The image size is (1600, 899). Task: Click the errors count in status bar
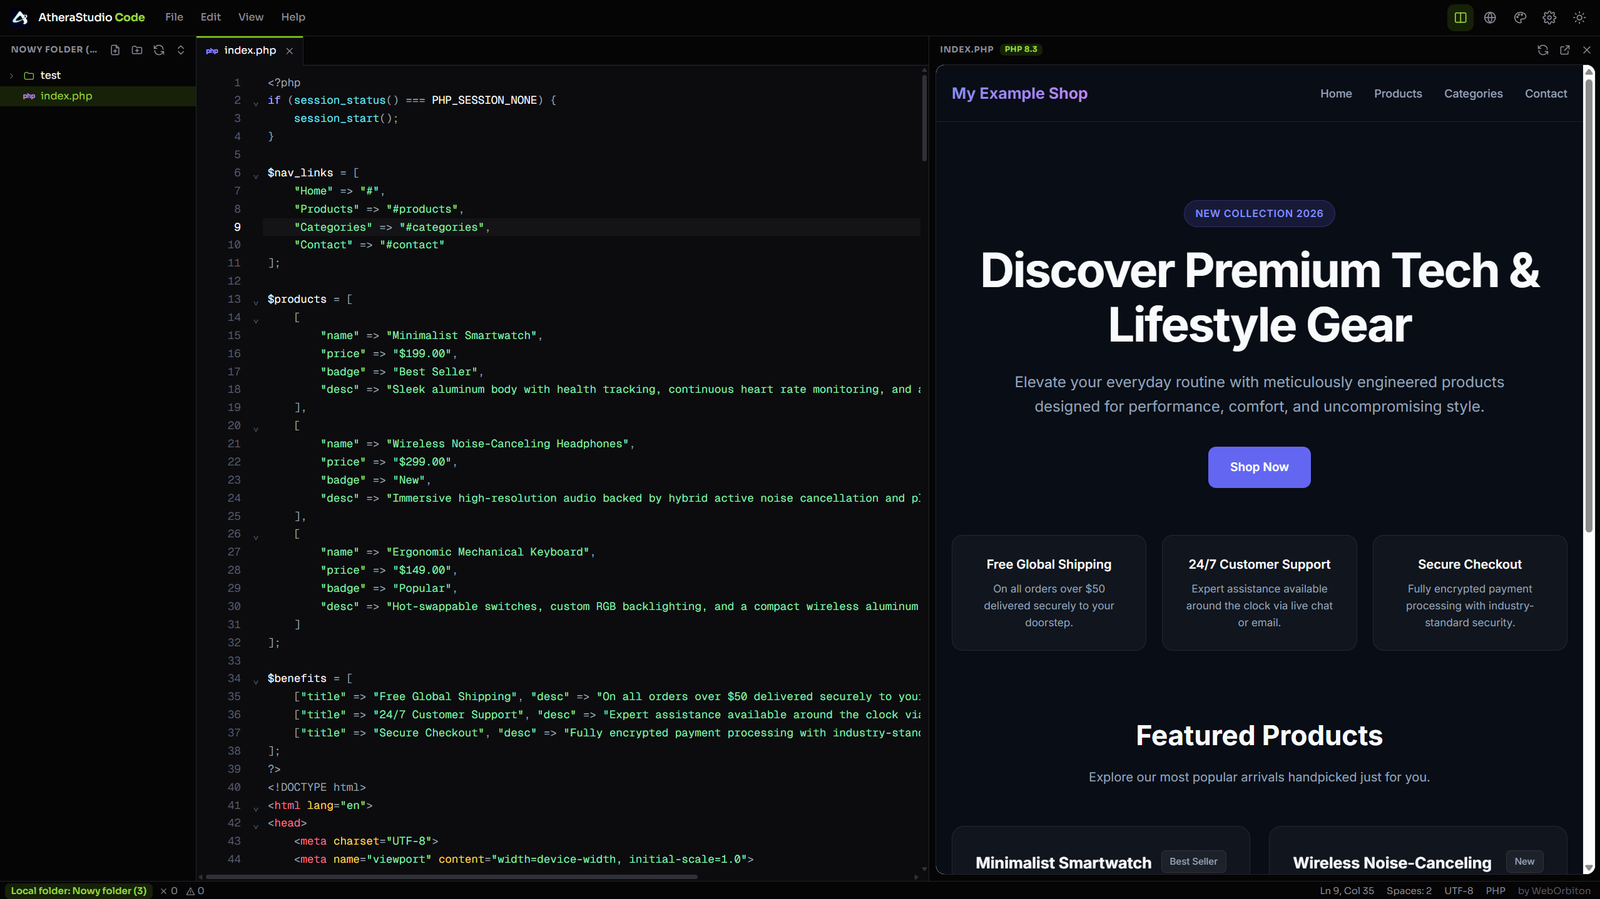(x=169, y=891)
